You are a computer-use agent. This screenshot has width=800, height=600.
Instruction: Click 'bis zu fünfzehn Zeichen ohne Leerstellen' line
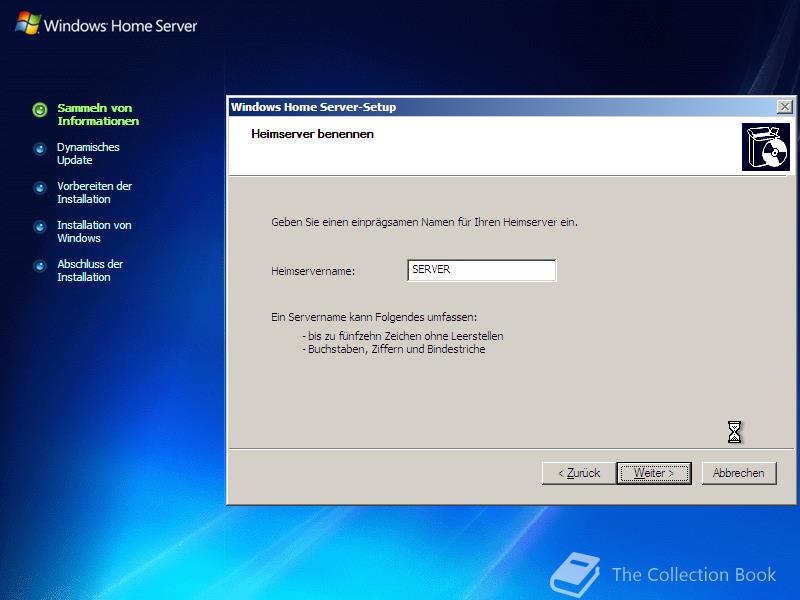[403, 336]
